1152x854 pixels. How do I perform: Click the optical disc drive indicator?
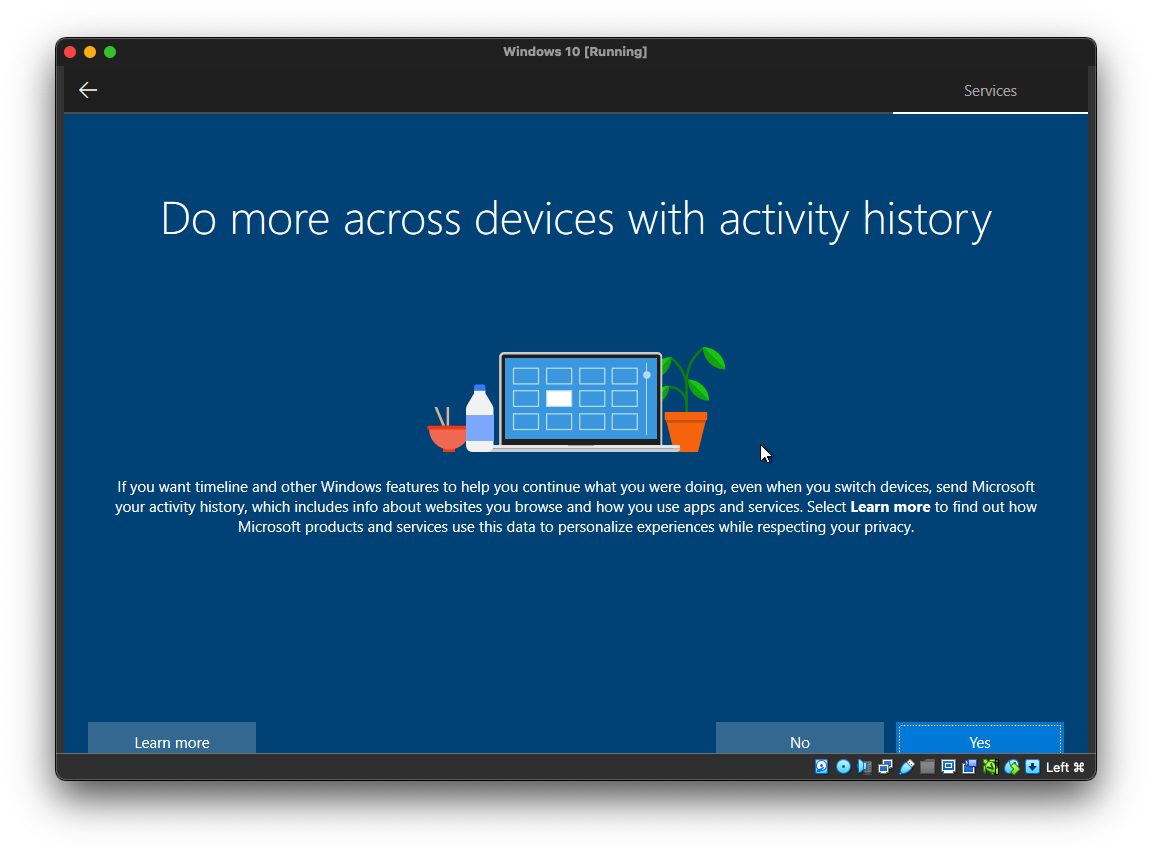(843, 767)
